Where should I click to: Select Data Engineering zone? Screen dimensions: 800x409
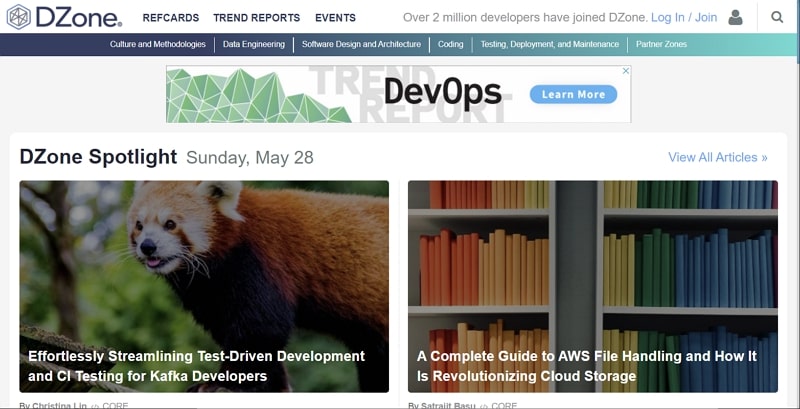[254, 44]
